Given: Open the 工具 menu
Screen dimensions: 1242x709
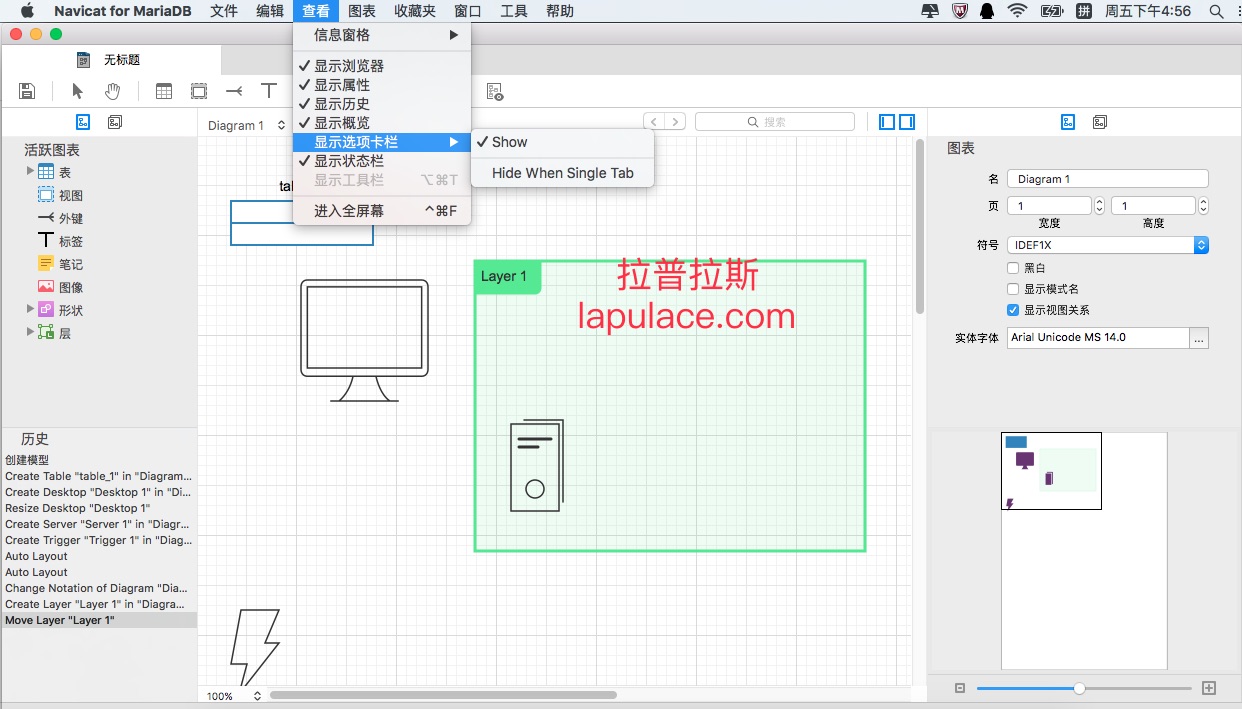Looking at the screenshot, I should (514, 11).
